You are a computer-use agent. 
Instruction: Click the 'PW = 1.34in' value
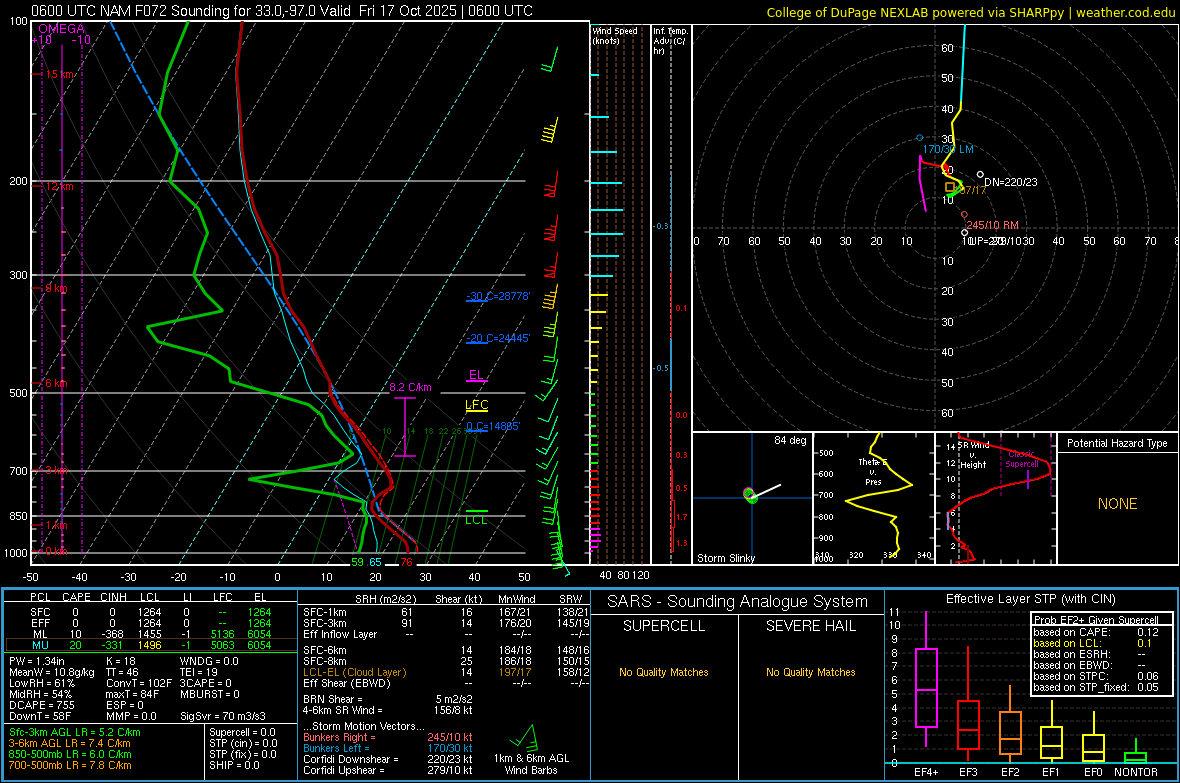tap(37, 661)
